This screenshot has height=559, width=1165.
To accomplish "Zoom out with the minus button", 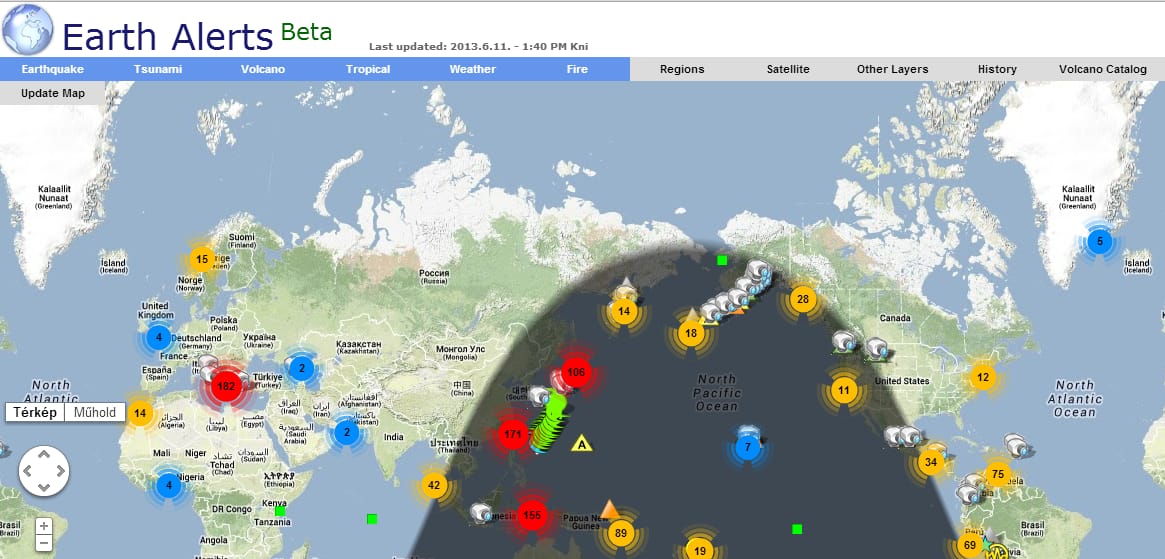I will click(44, 543).
